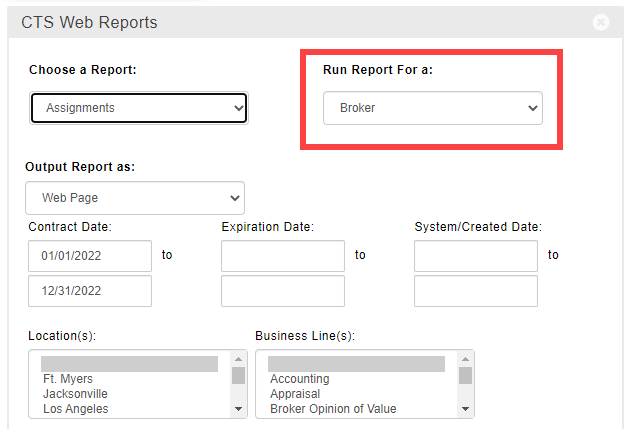The height and width of the screenshot is (429, 631).
Task: Select Ft. Myers in Locations list
Action: [130, 379]
